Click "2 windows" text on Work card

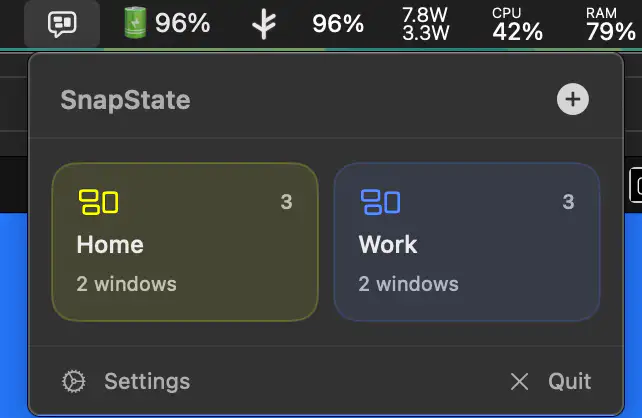point(408,284)
